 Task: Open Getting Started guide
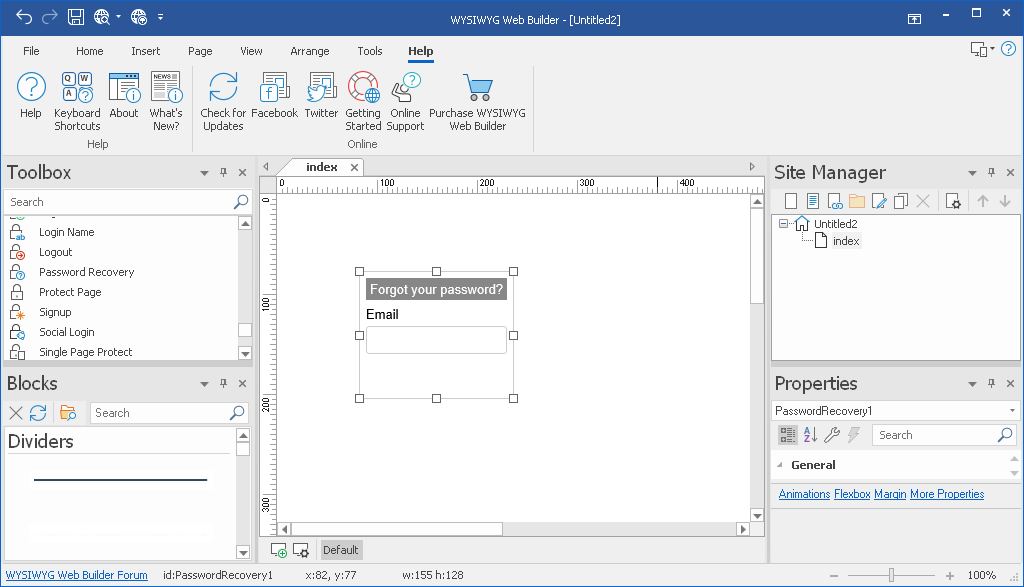(363, 102)
